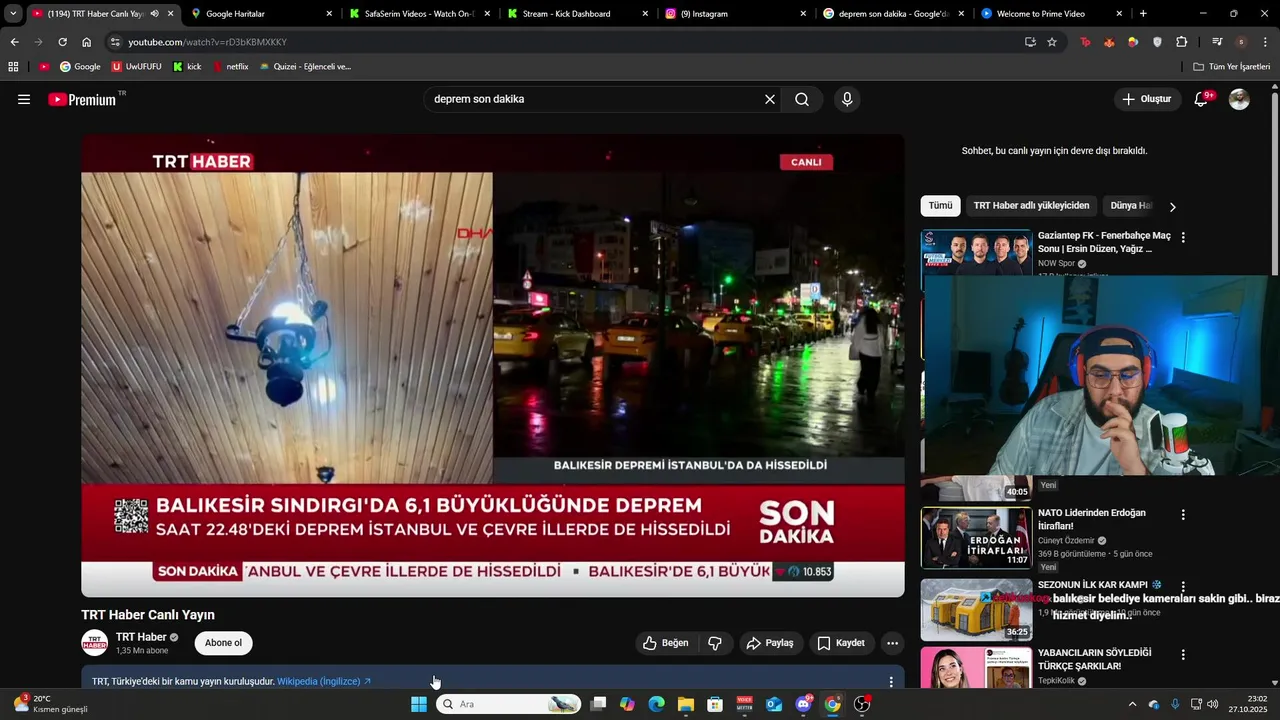Open Chrome three-dot menu
The width and height of the screenshot is (1280, 720).
(x=1265, y=42)
